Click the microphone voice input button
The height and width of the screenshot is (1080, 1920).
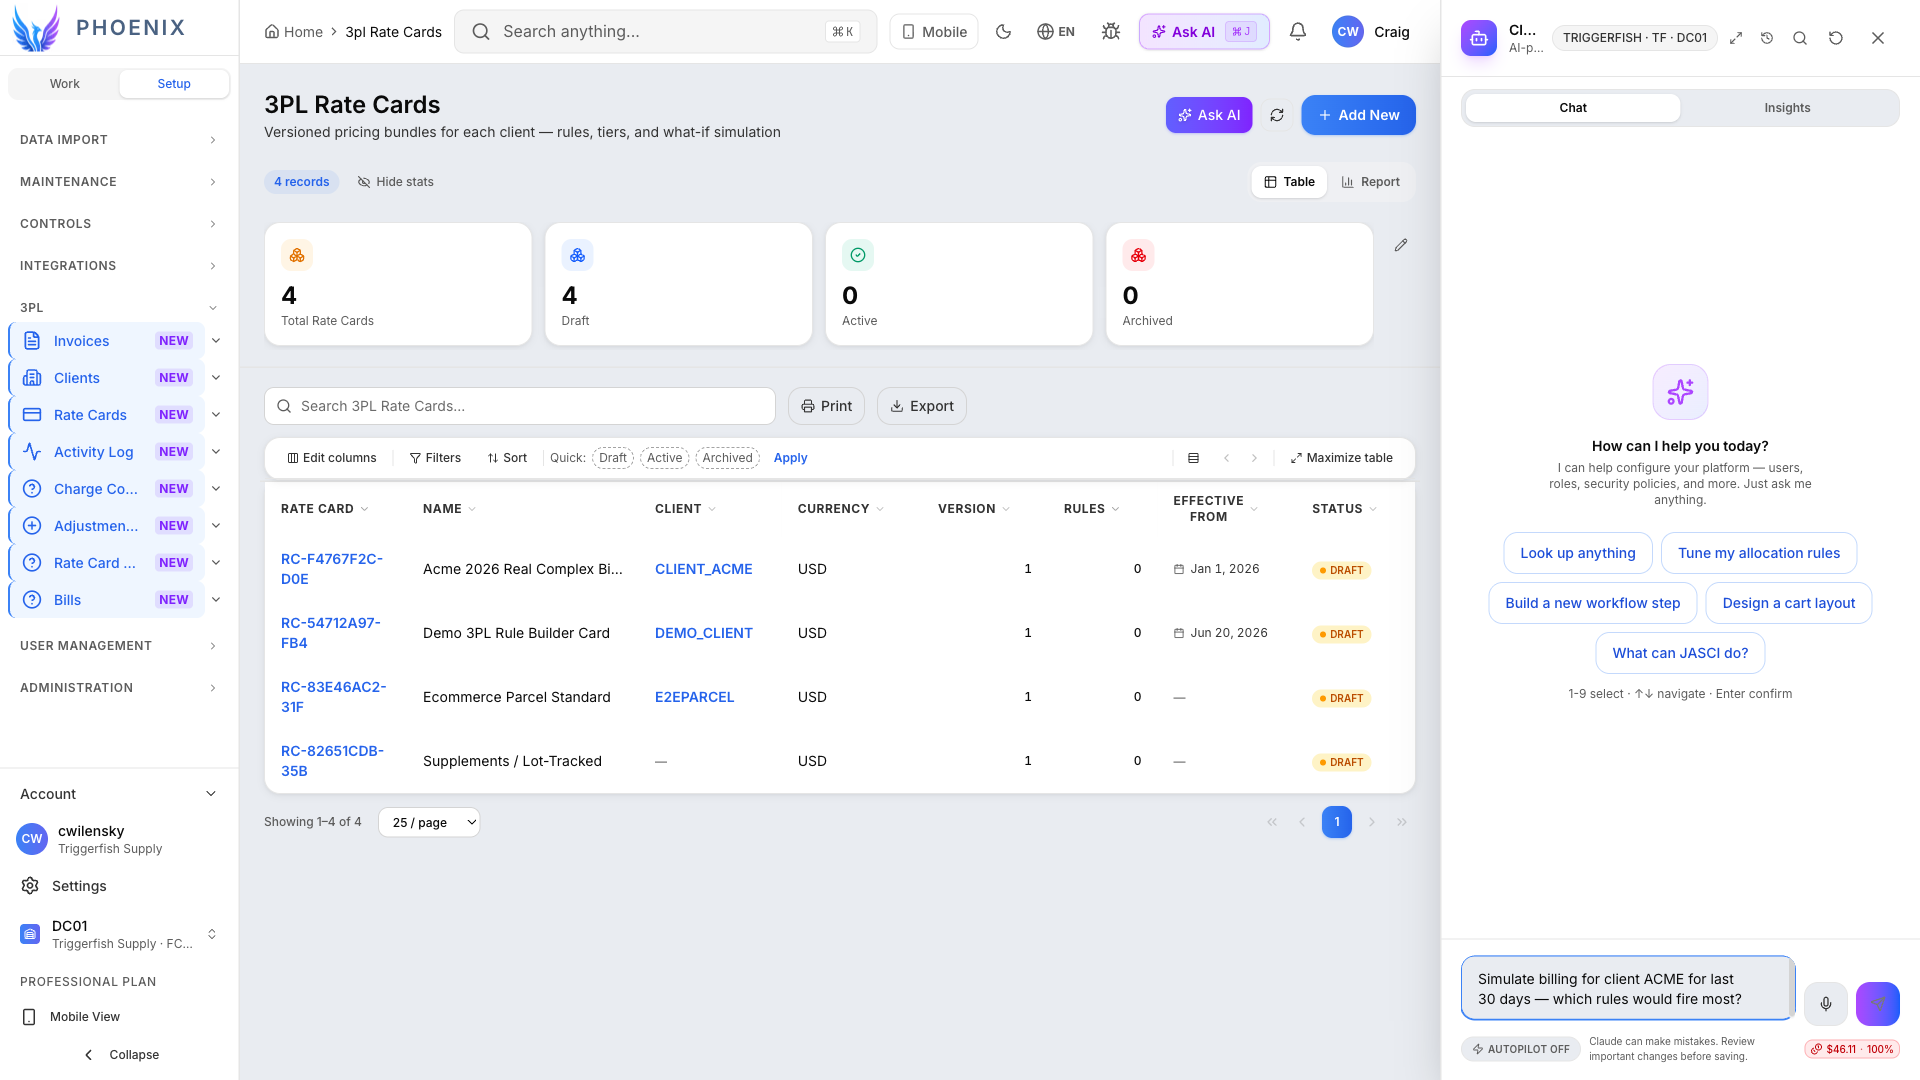1825,1004
